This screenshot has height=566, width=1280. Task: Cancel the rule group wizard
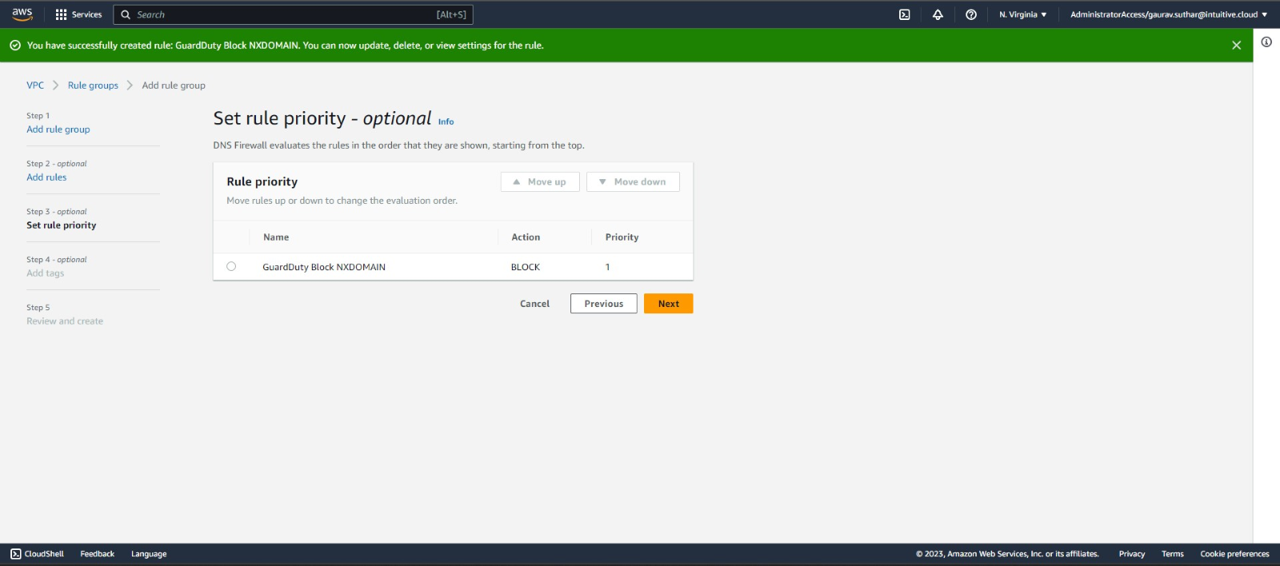pos(534,304)
